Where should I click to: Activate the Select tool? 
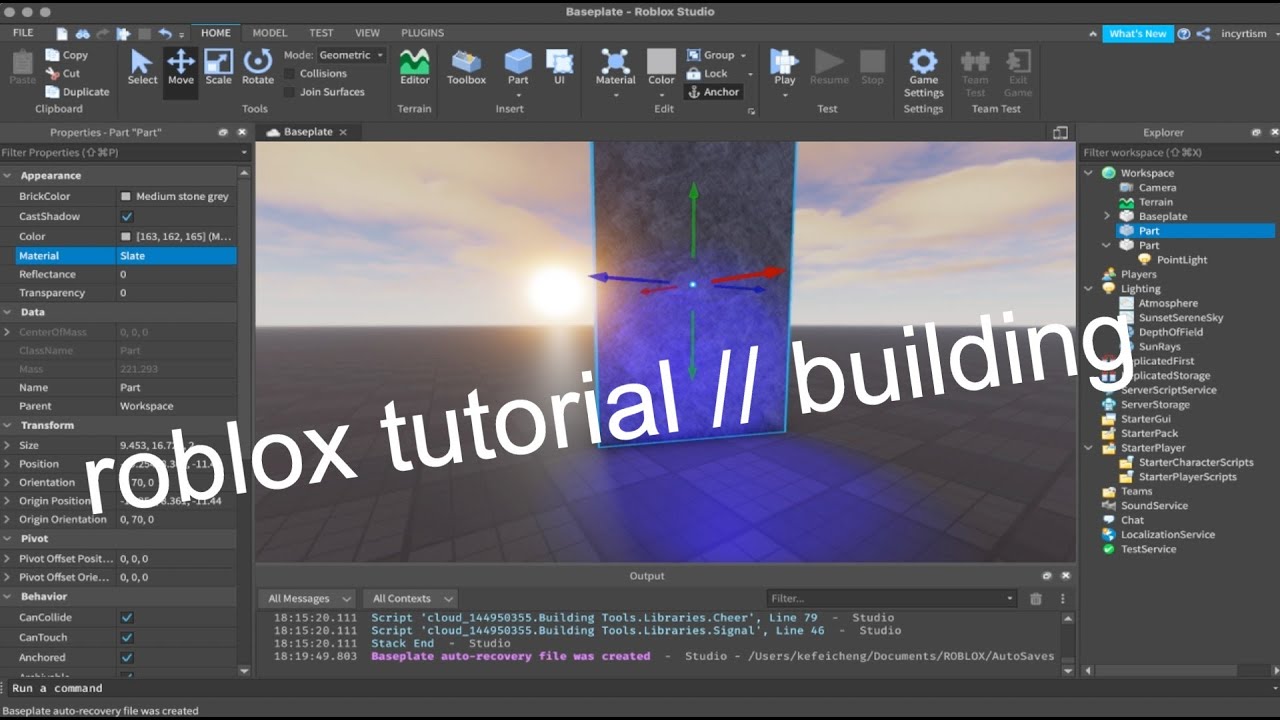tap(142, 67)
